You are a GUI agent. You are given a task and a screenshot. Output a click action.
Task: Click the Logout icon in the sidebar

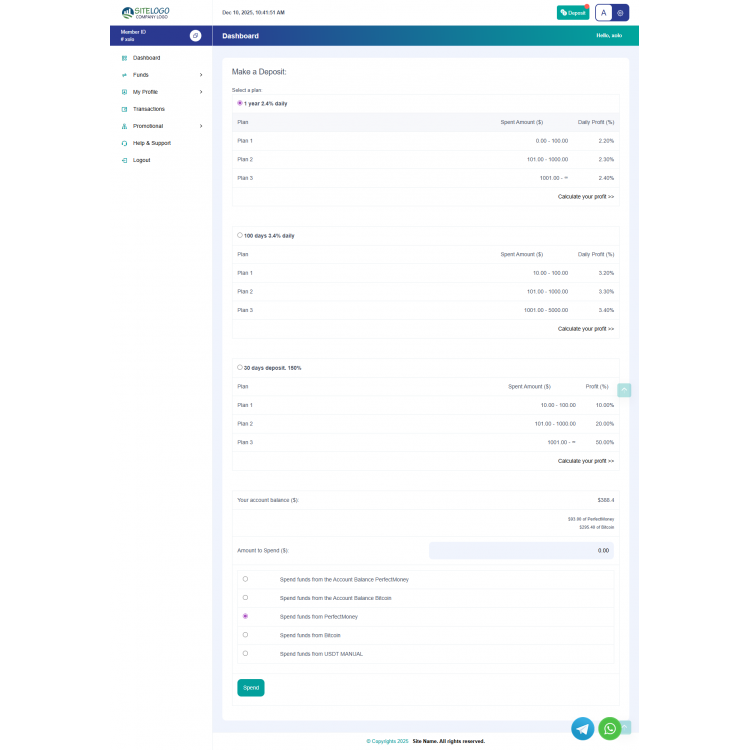click(x=124, y=160)
